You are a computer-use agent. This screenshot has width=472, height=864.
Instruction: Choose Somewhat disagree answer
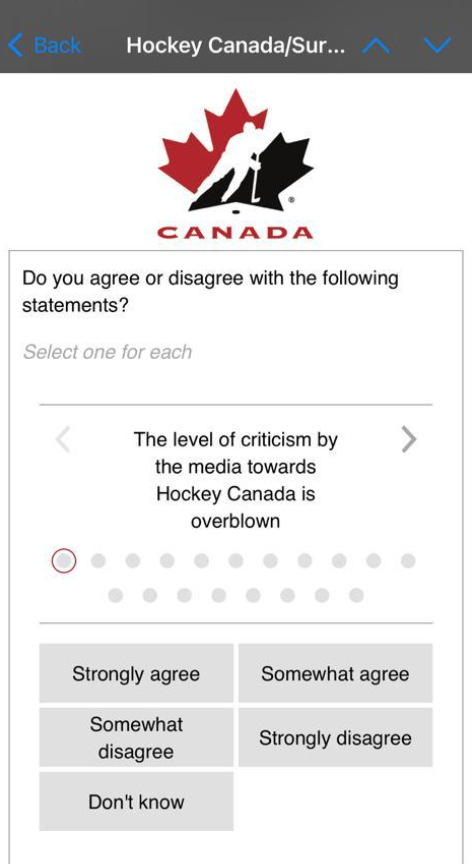click(136, 738)
